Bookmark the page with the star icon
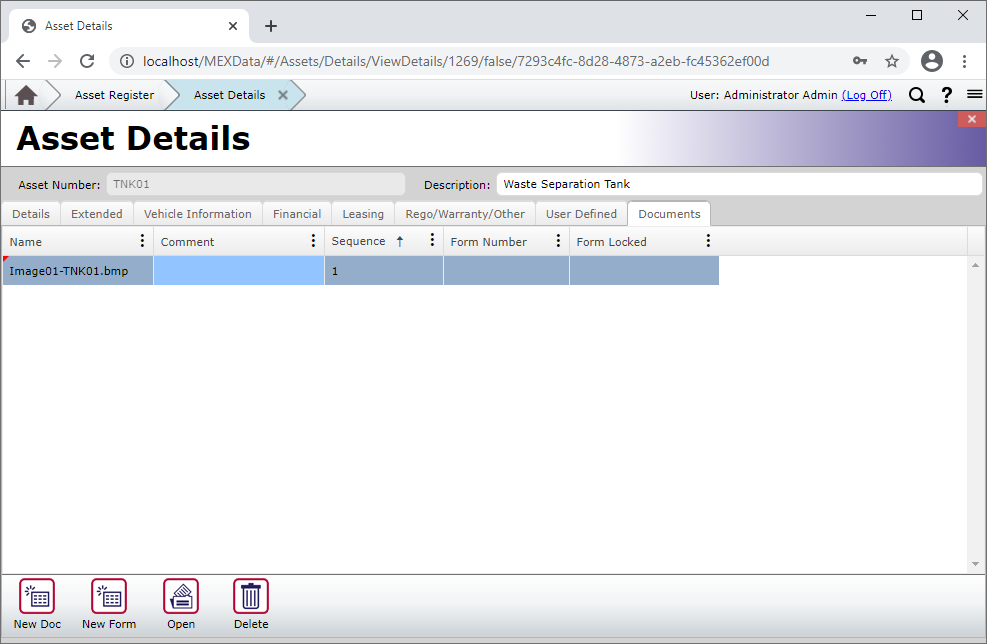 [x=891, y=61]
